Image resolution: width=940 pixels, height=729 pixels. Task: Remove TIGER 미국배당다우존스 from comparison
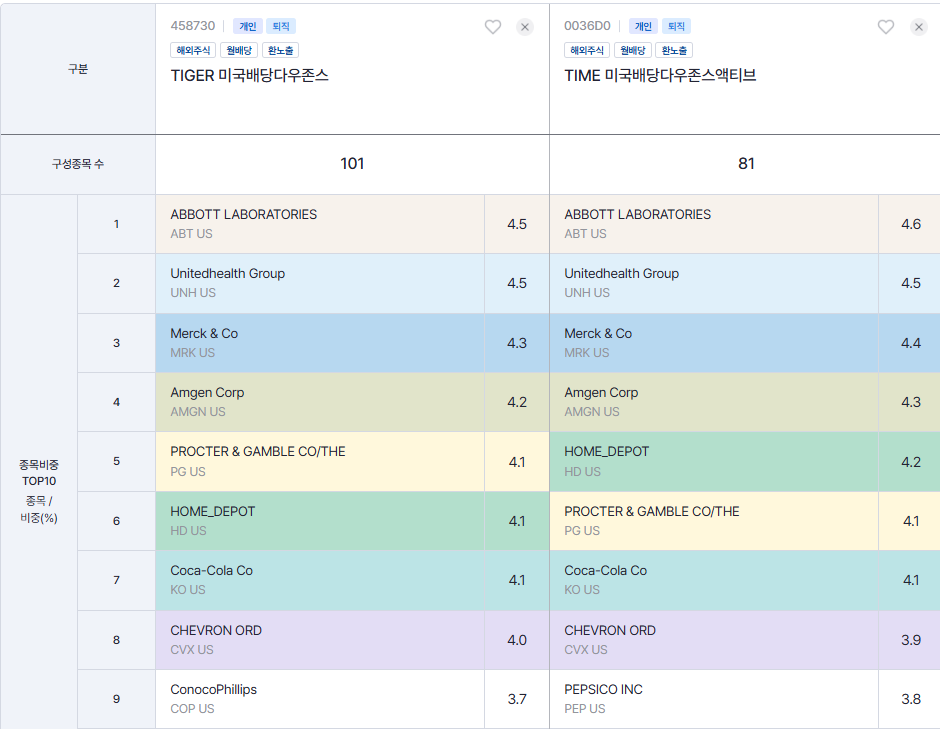[525, 27]
